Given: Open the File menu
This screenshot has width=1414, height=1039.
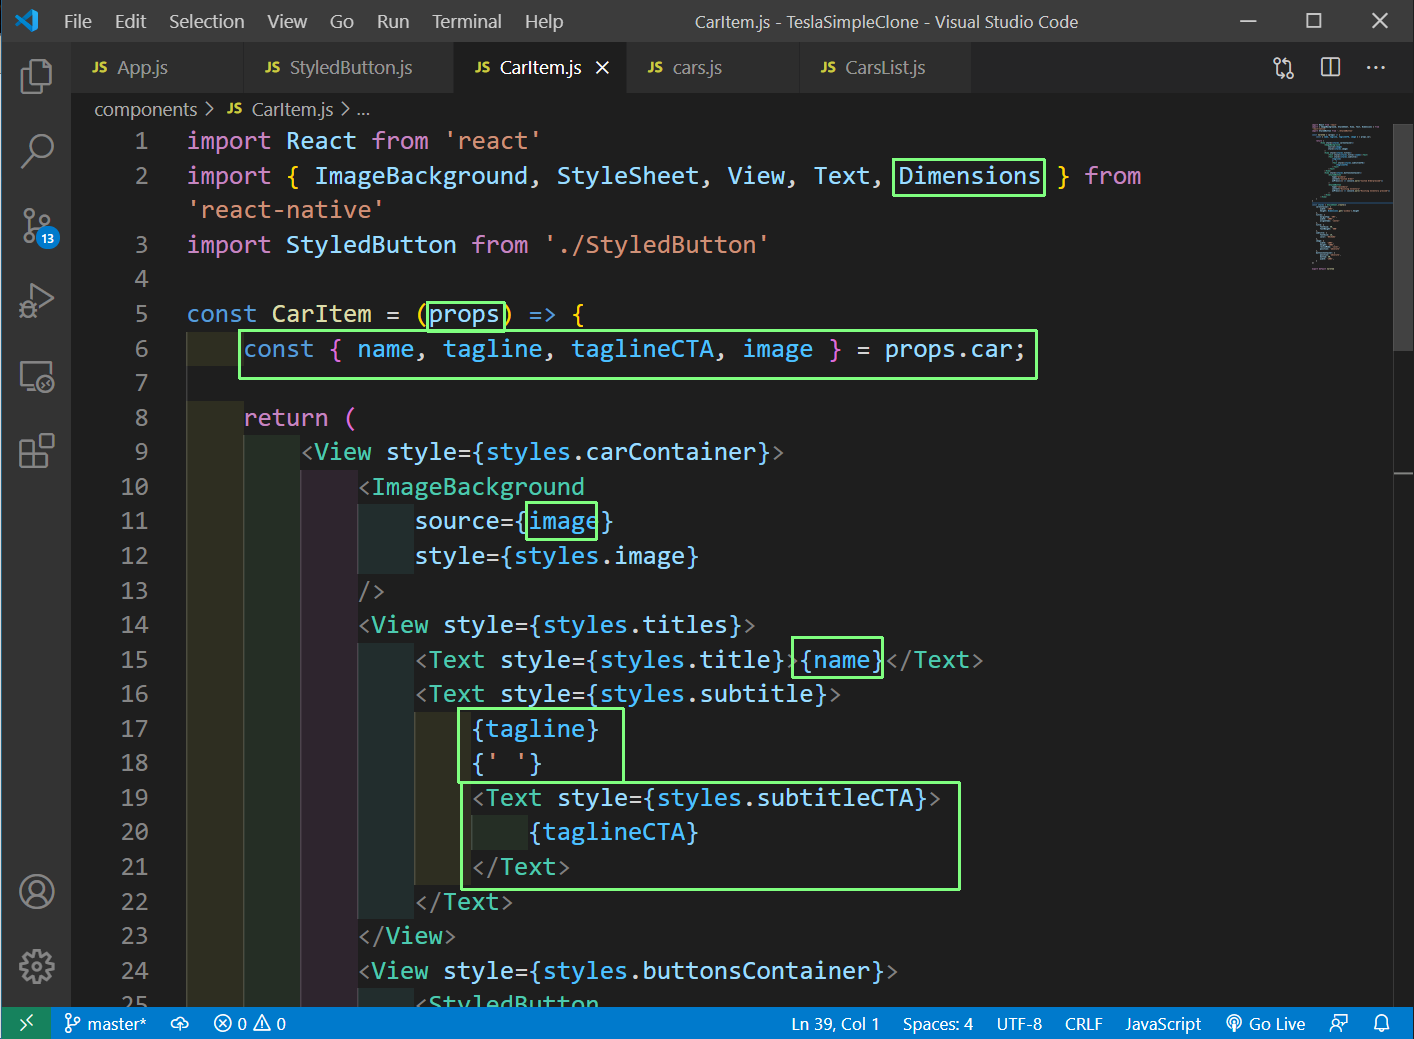Looking at the screenshot, I should coord(77,21).
